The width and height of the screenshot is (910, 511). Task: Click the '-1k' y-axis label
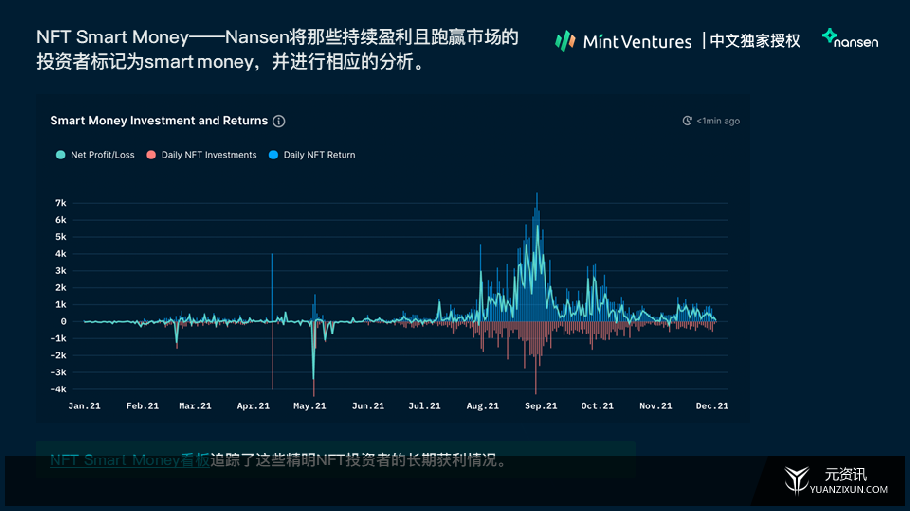(59, 338)
